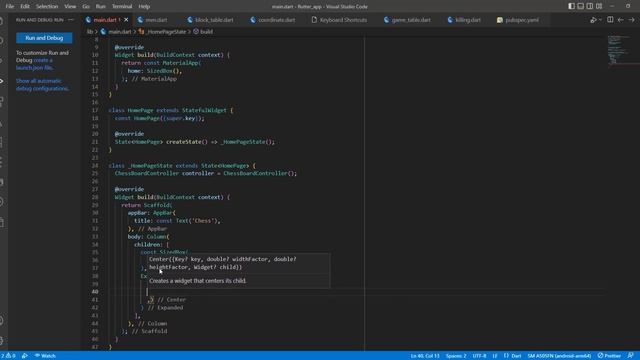The height and width of the screenshot is (360, 640).
Task: Select the Dart language mode
Action: [x=512, y=356]
